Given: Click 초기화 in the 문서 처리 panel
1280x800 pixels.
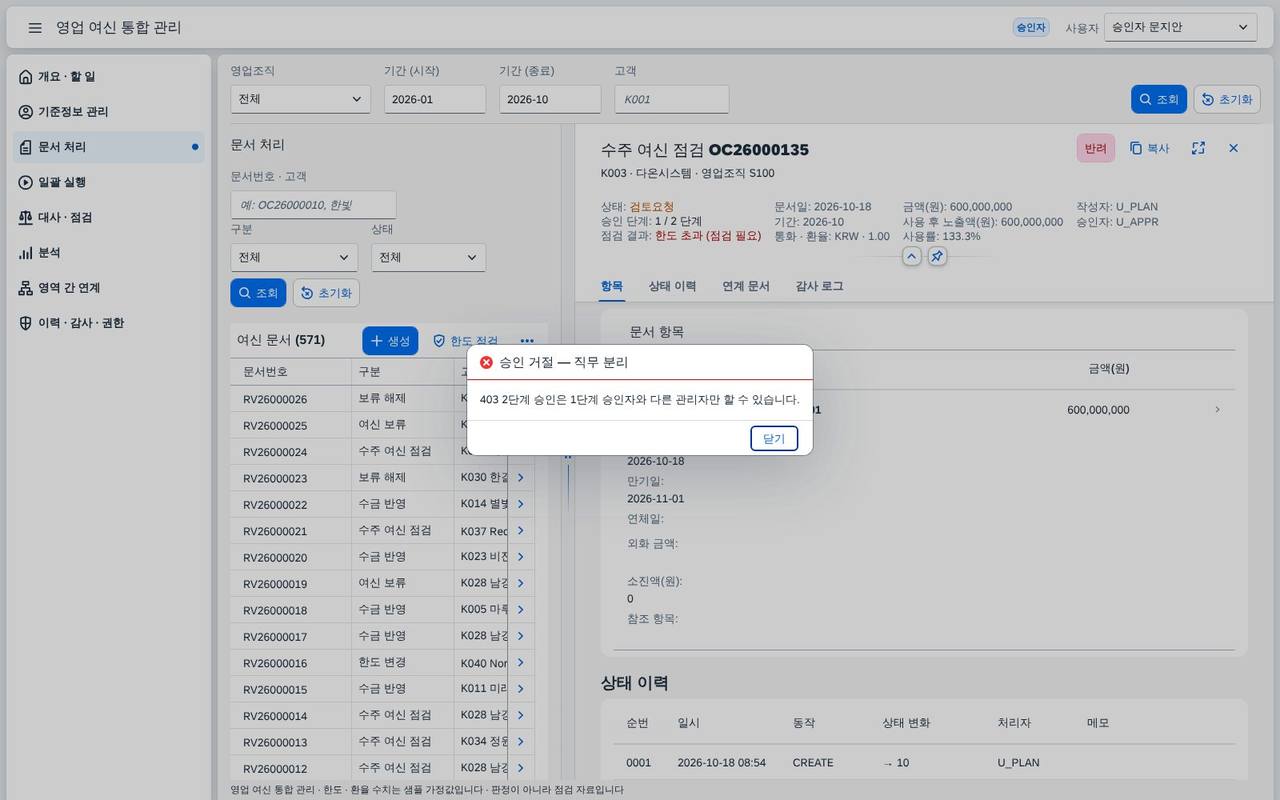Looking at the screenshot, I should [326, 293].
